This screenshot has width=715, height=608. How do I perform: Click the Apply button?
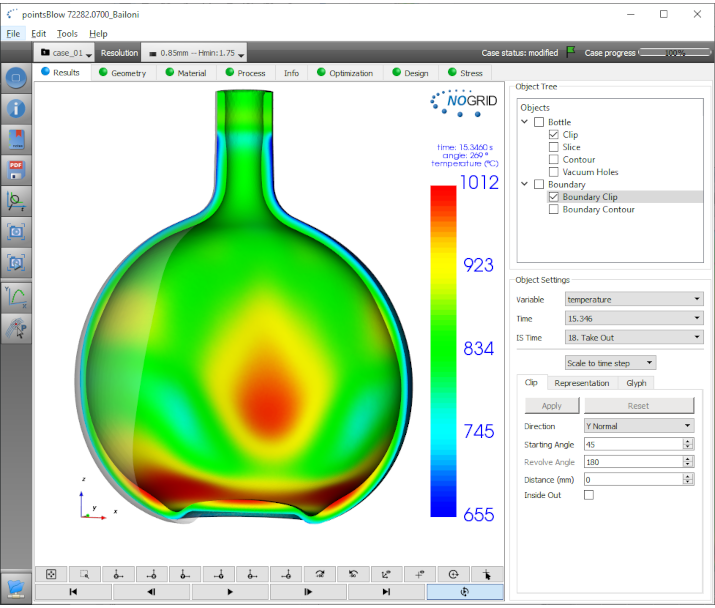pos(552,405)
